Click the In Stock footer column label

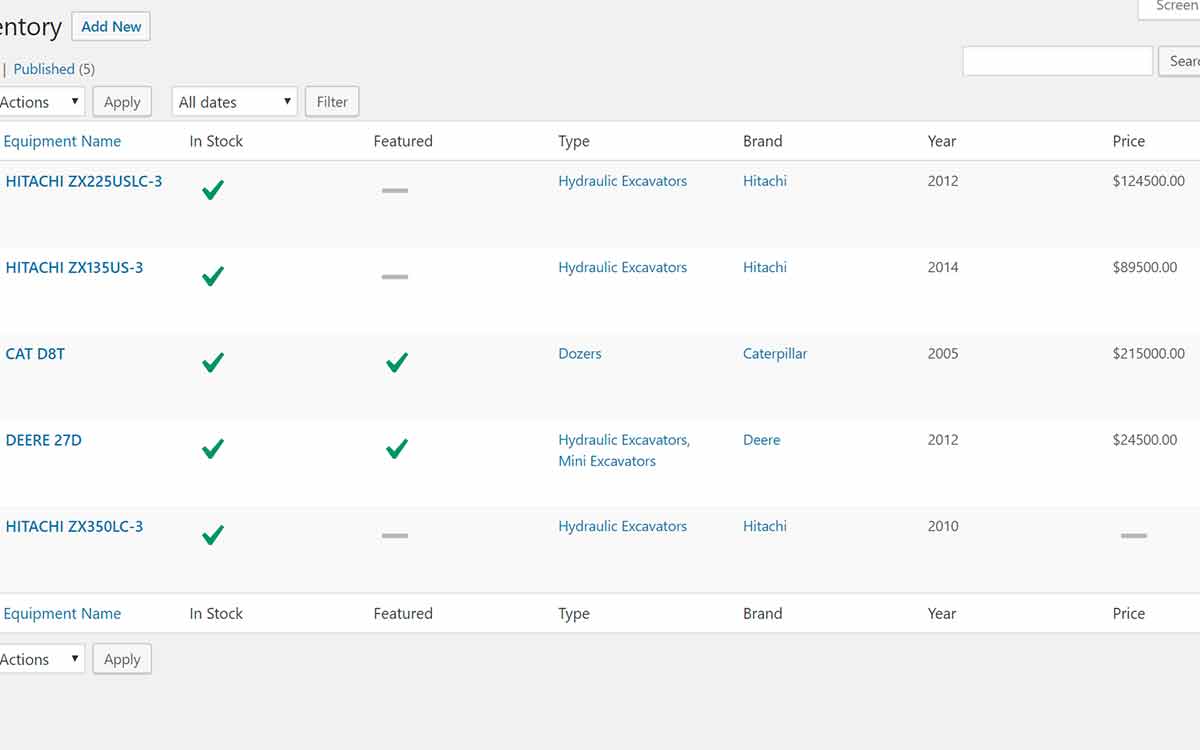click(216, 614)
